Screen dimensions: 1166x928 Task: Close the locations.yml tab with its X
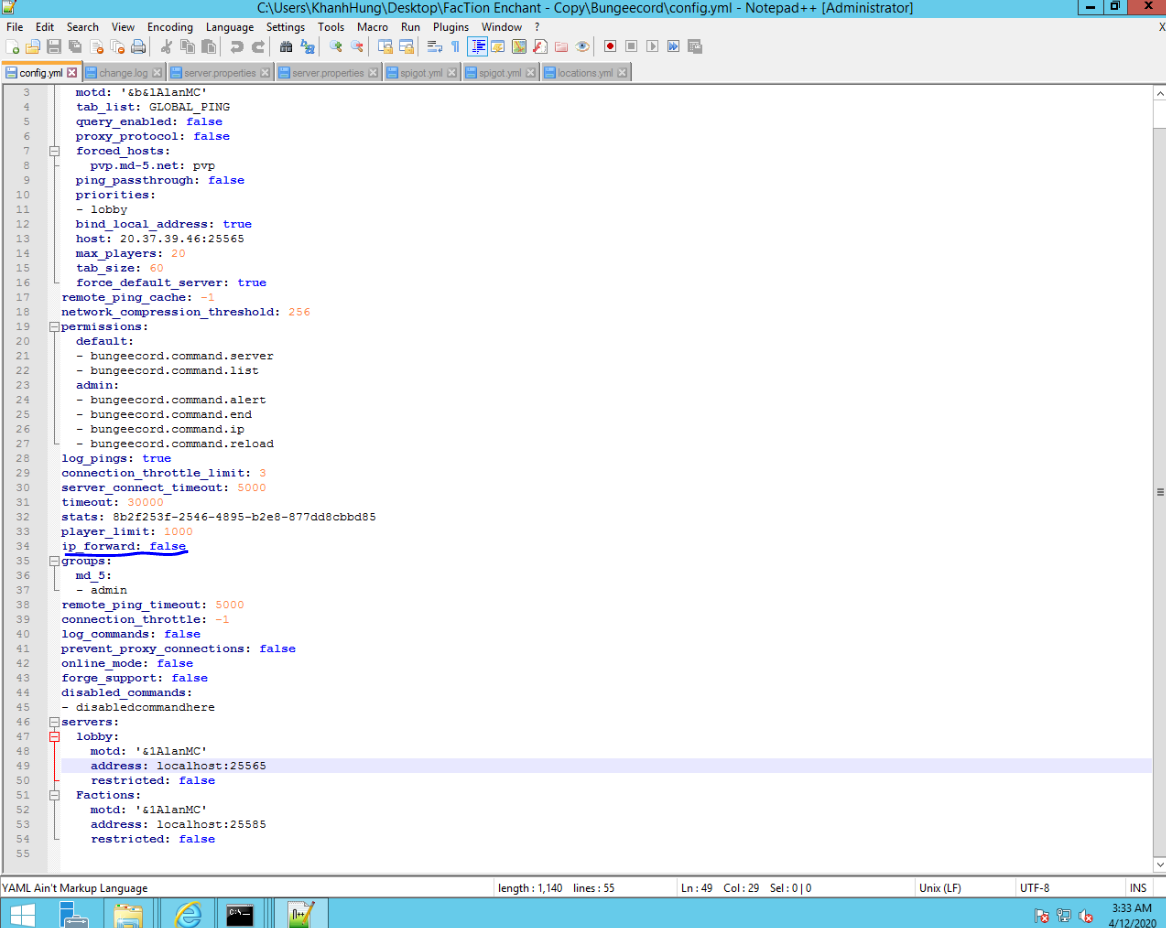(x=622, y=73)
